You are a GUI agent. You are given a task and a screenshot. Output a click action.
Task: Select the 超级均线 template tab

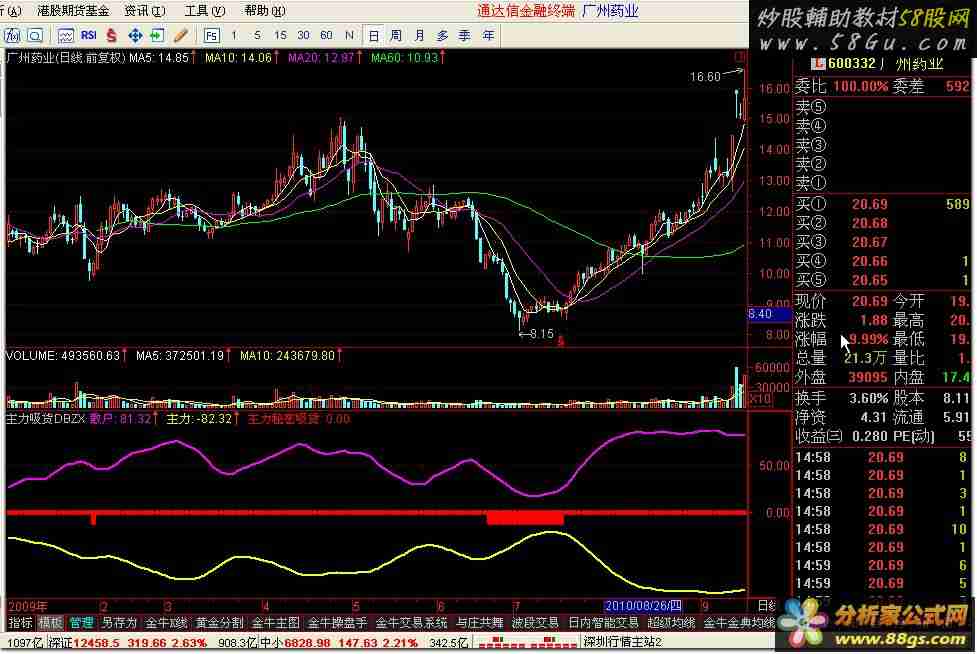point(671,622)
